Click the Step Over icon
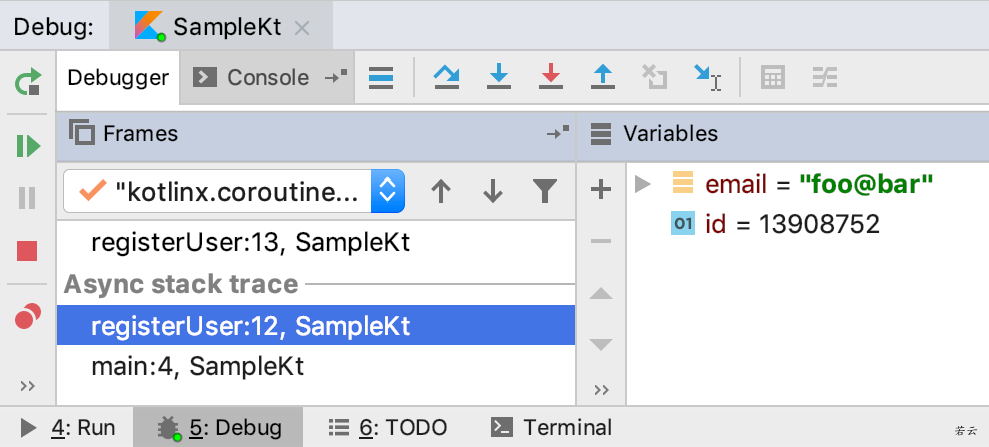Viewport: 989px width, 447px height. [x=446, y=77]
